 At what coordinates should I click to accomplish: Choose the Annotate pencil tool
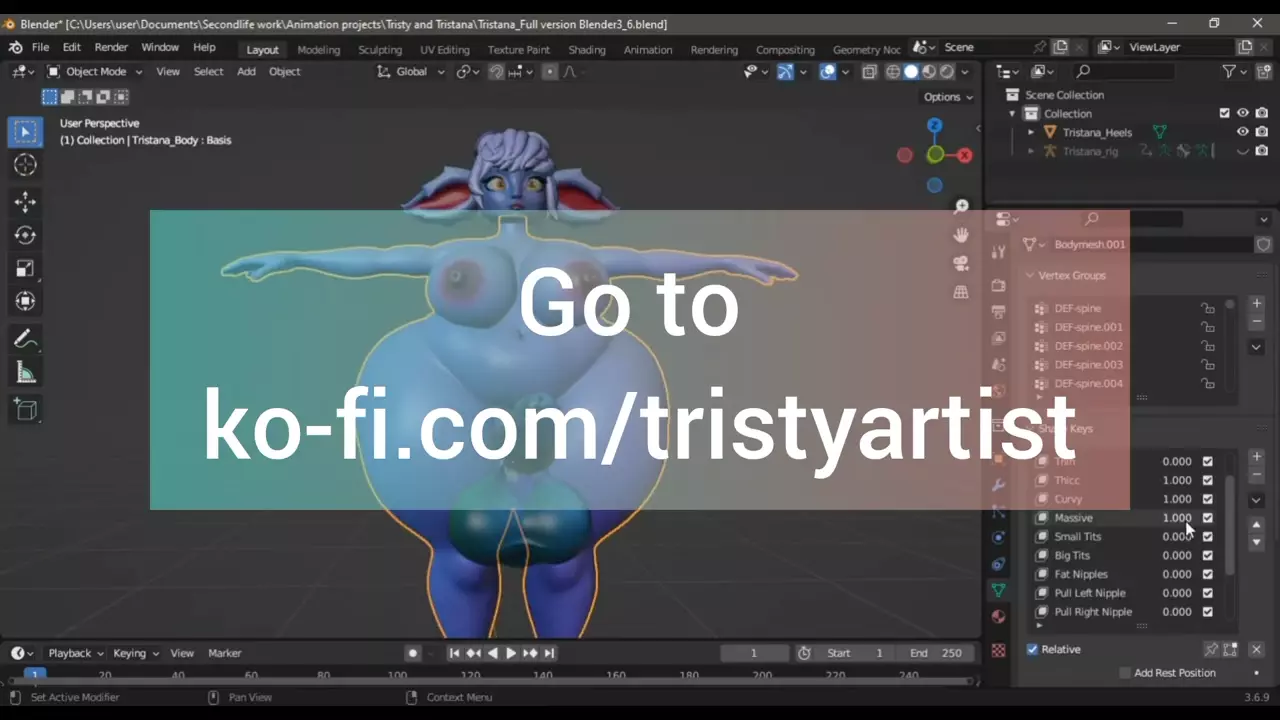(25, 339)
